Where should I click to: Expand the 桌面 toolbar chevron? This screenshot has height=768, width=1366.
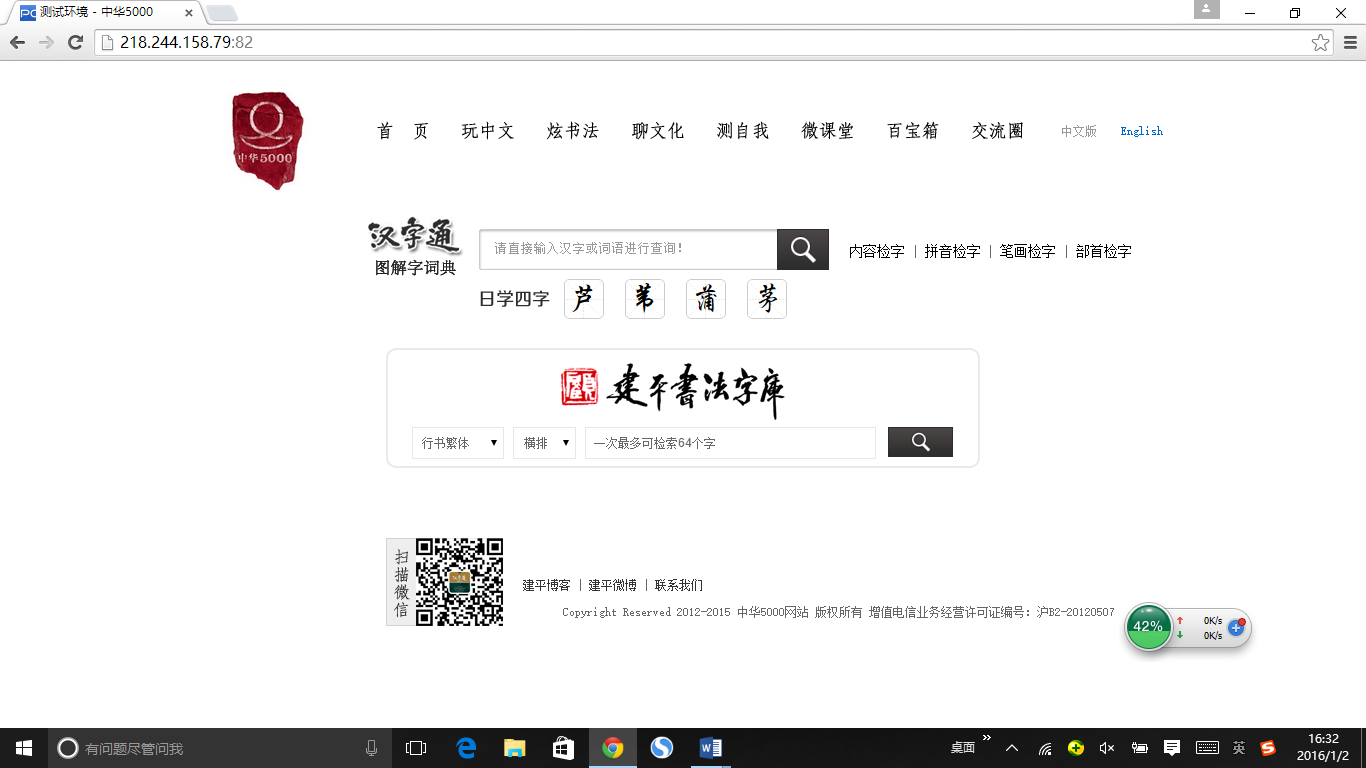[987, 738]
